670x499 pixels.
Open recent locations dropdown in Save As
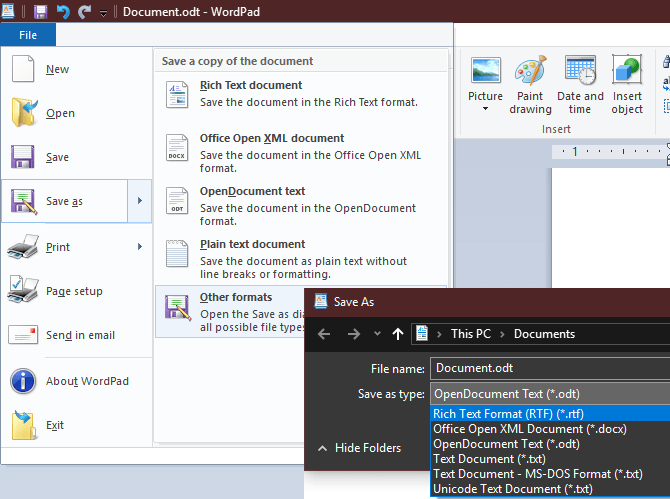tap(377, 333)
